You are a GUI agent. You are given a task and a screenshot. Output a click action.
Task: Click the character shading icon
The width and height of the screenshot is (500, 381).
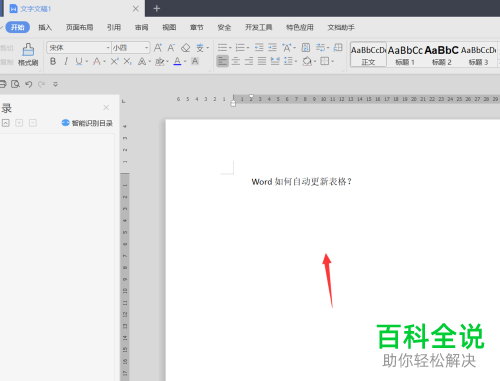[195, 61]
